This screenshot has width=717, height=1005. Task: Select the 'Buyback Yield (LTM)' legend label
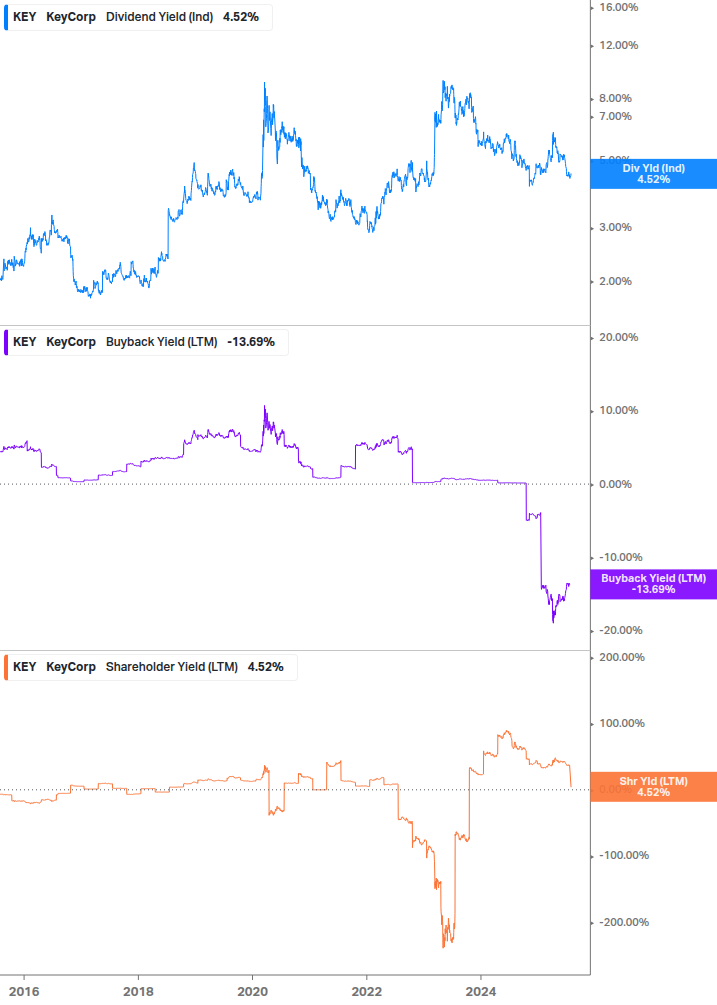[x=161, y=342]
